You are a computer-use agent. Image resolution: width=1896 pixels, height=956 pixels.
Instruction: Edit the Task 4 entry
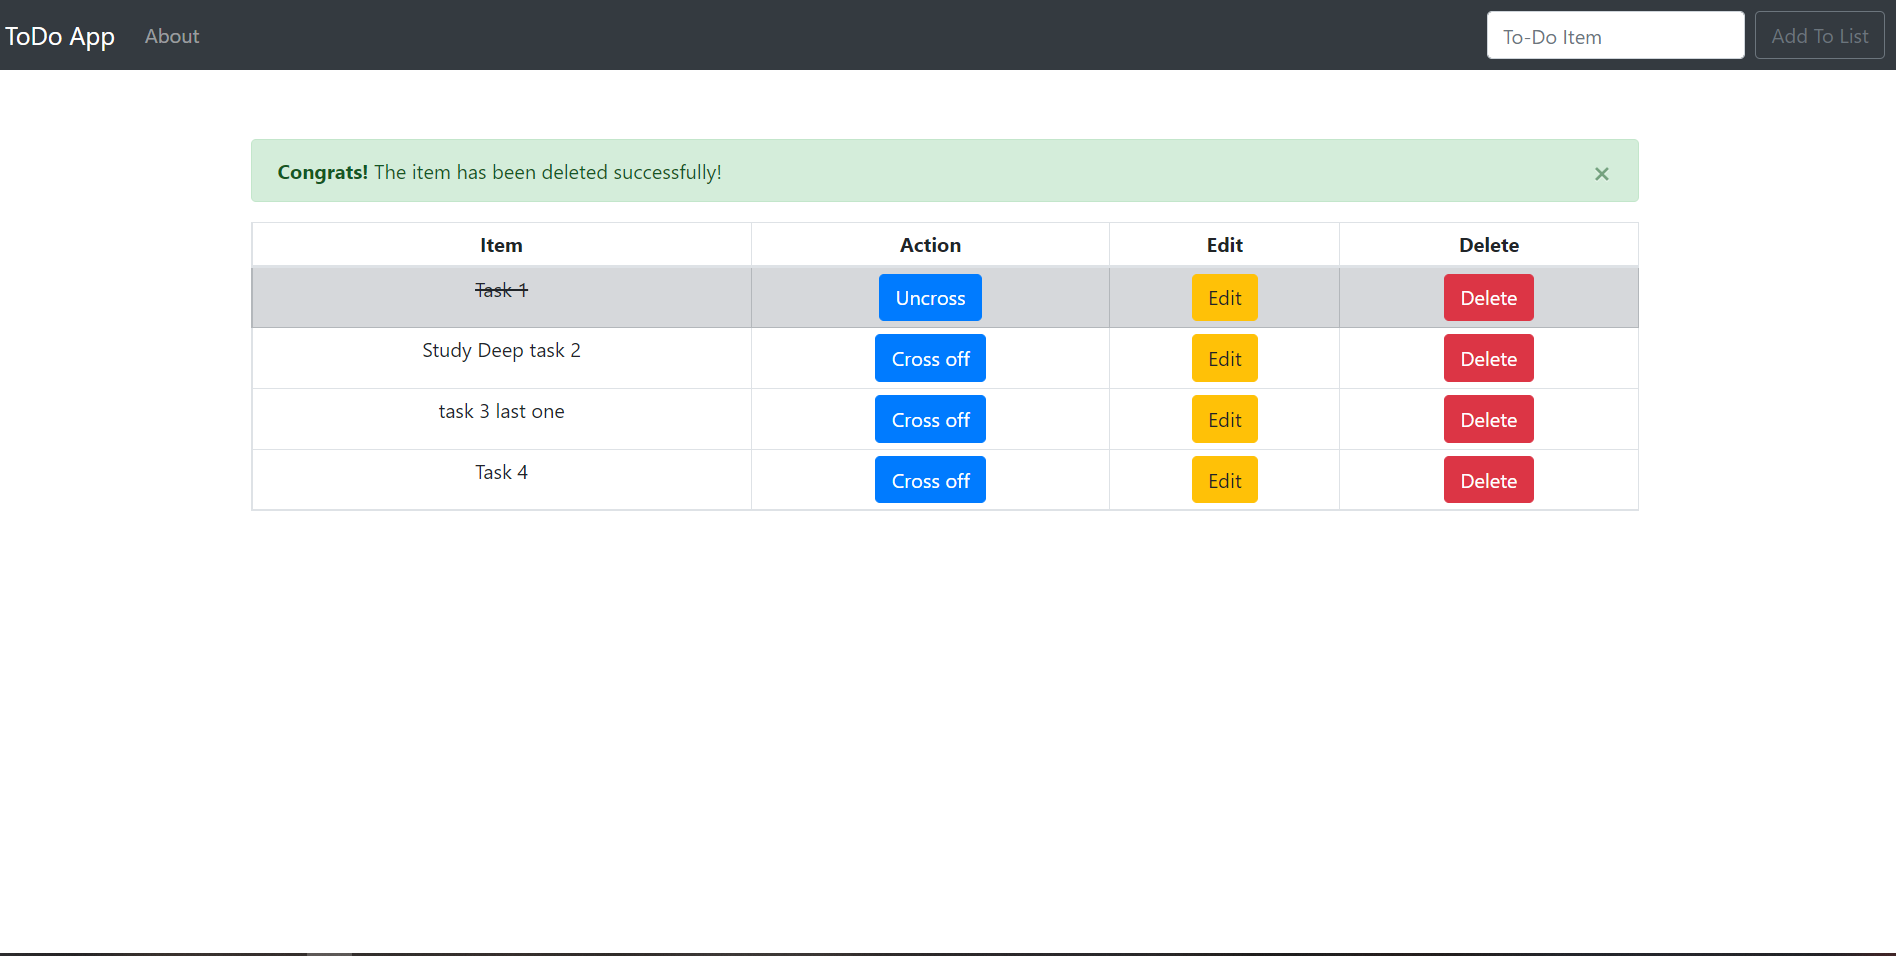pyautogui.click(x=1224, y=480)
